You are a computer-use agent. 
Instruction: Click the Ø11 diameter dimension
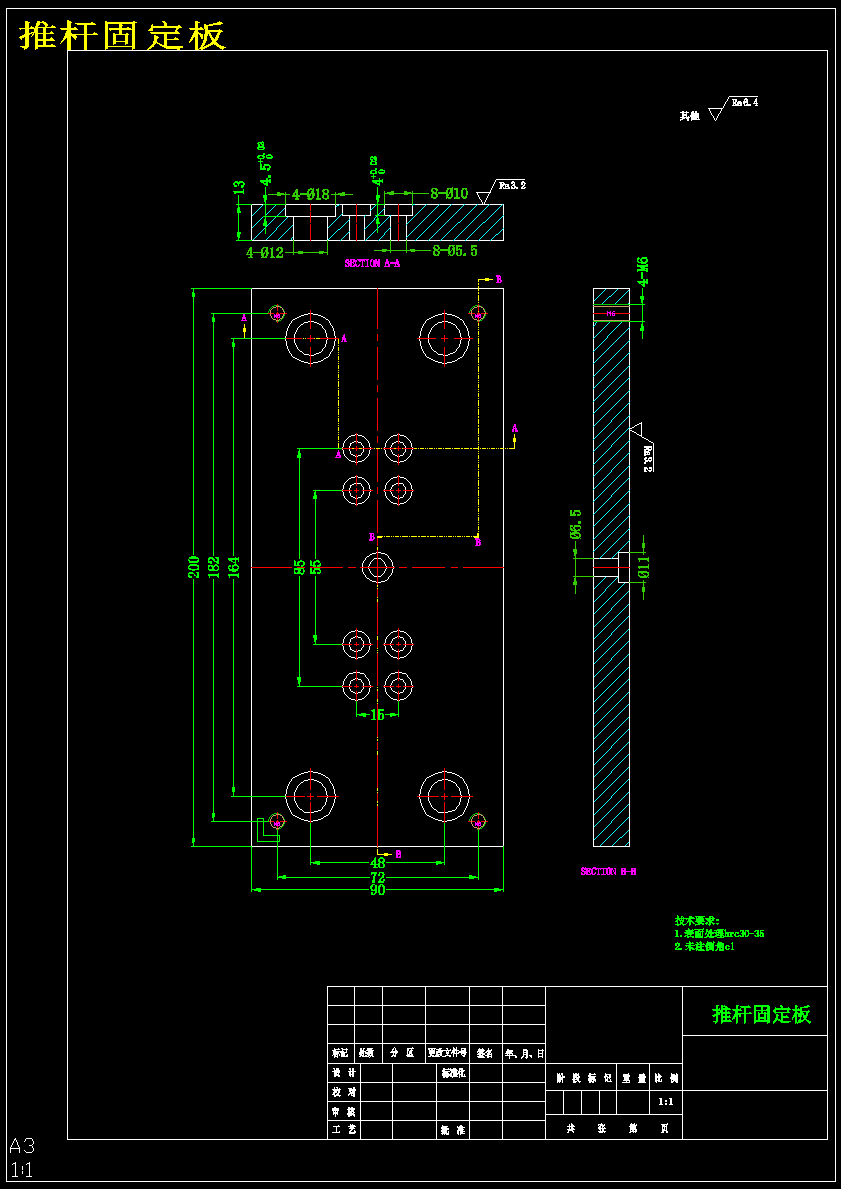click(644, 566)
